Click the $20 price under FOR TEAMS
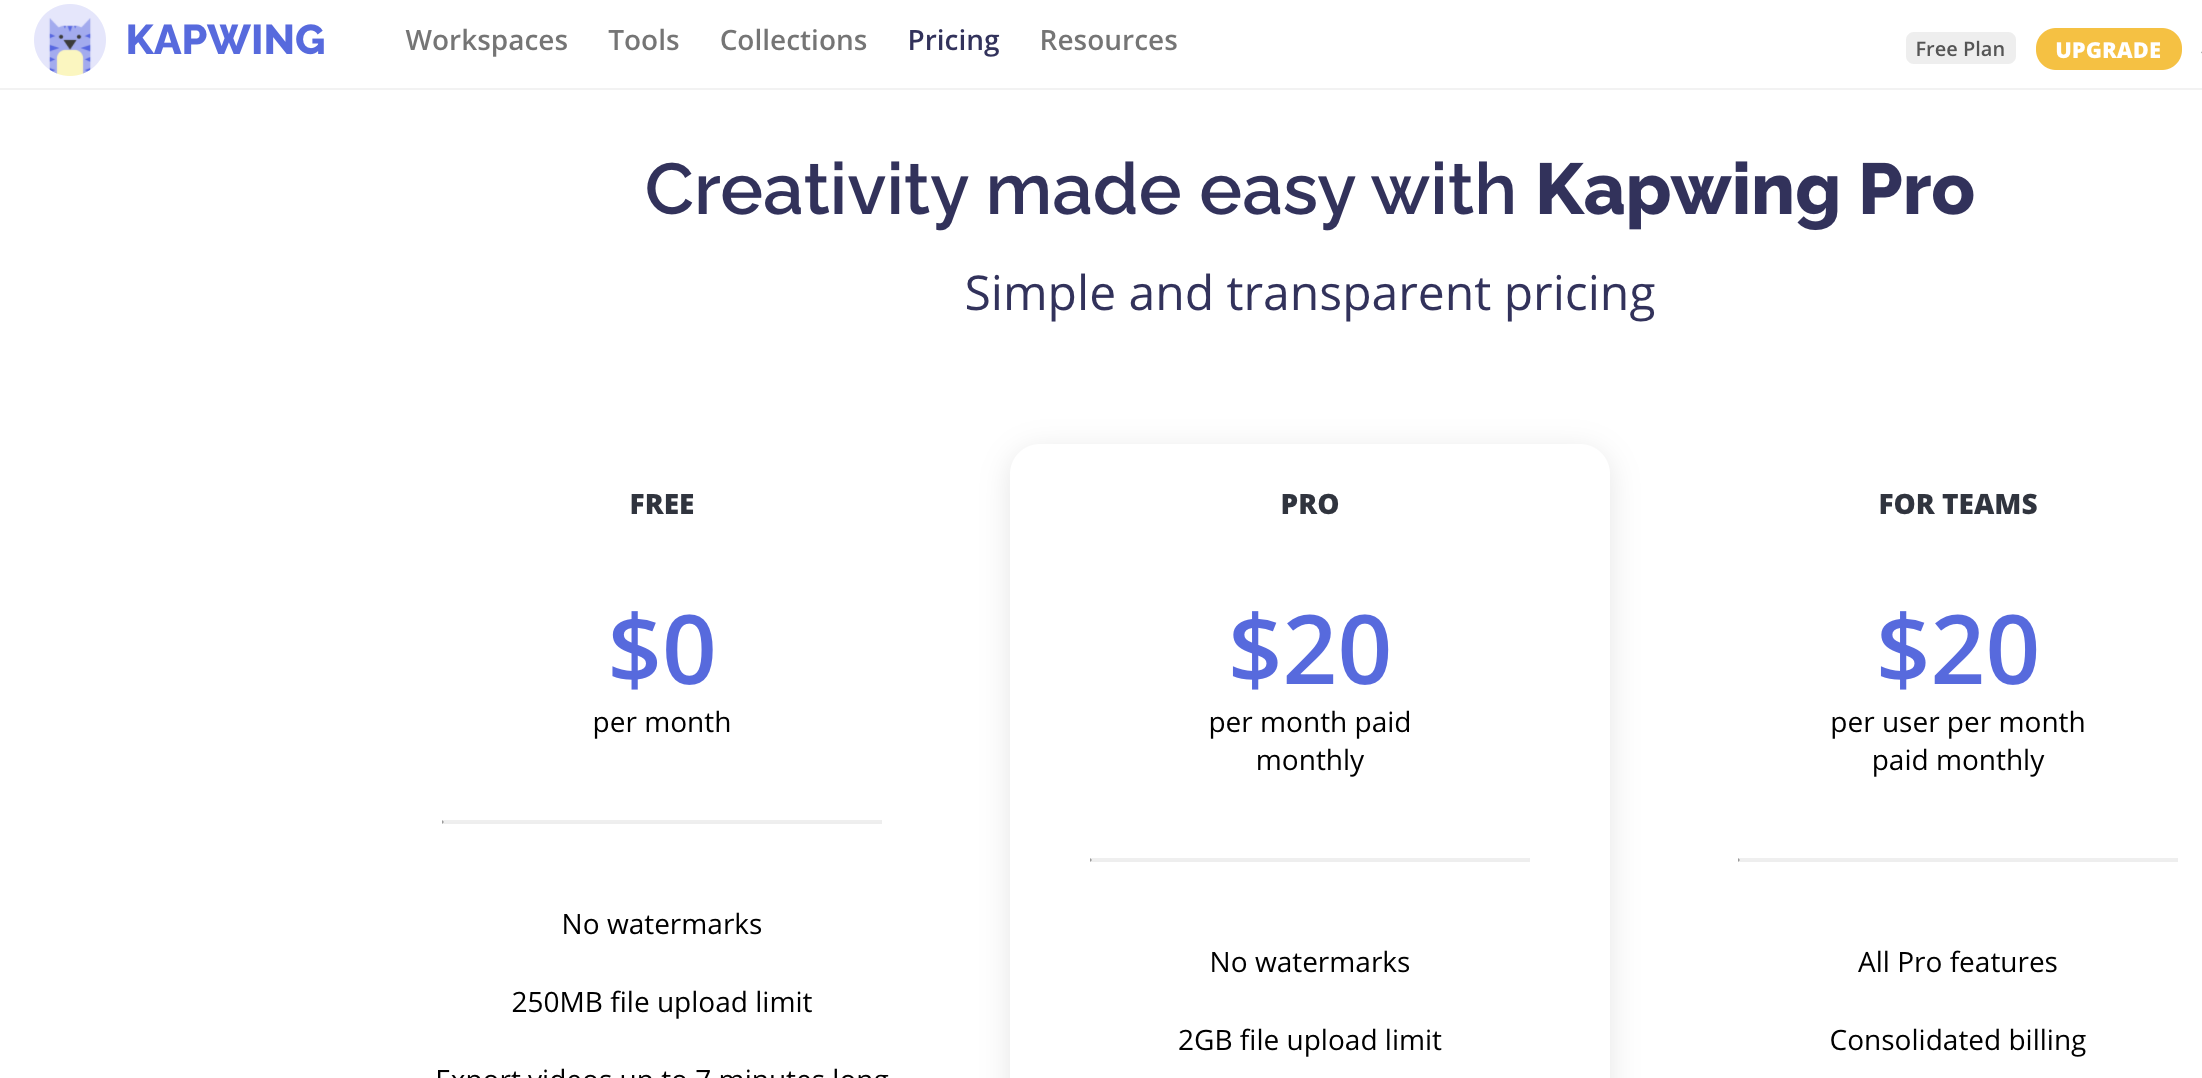This screenshot has width=2202, height=1078. pyautogui.click(x=1958, y=650)
